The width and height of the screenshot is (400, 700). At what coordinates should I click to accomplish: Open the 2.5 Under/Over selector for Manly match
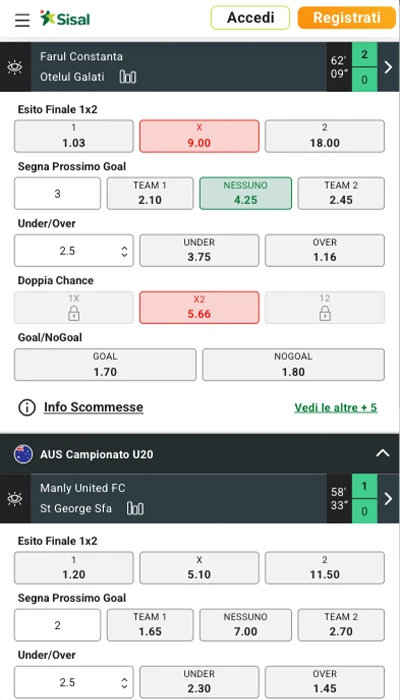(74, 682)
